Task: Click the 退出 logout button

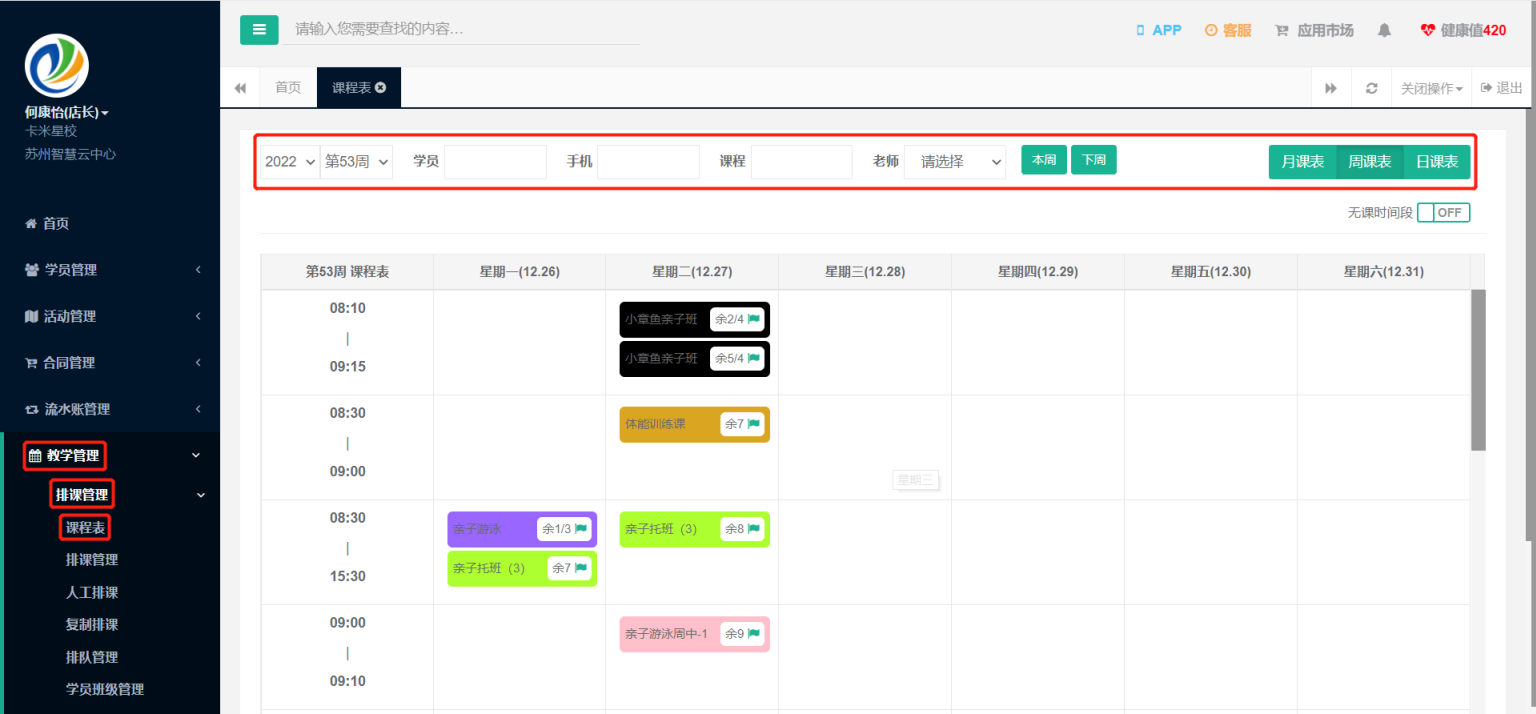Action: pyautogui.click(x=1502, y=88)
